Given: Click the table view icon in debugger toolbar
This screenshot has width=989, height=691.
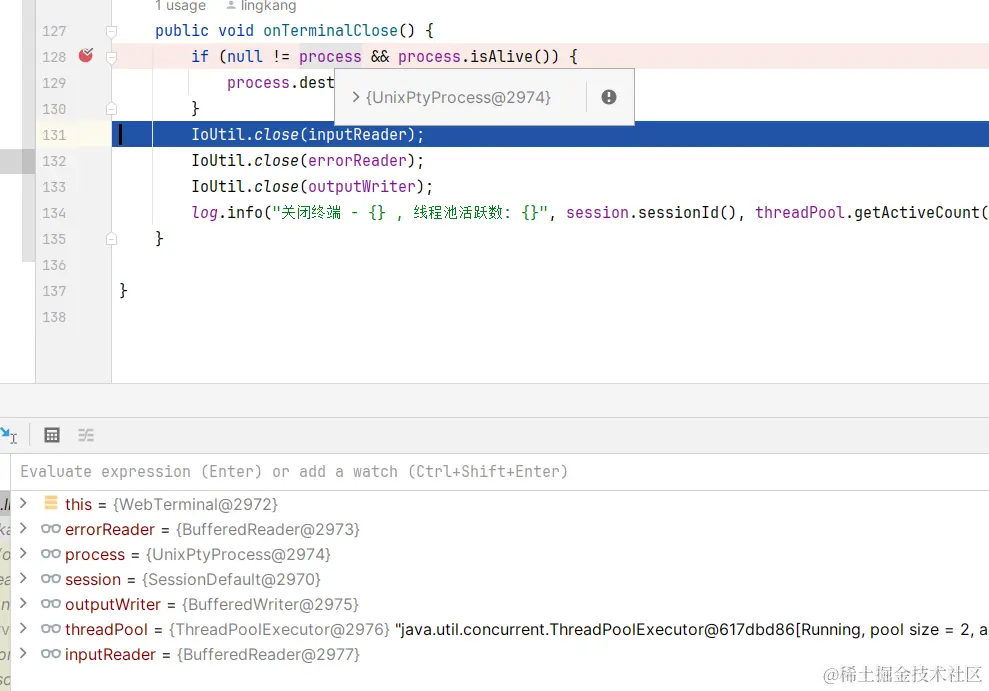Looking at the screenshot, I should pos(52,435).
